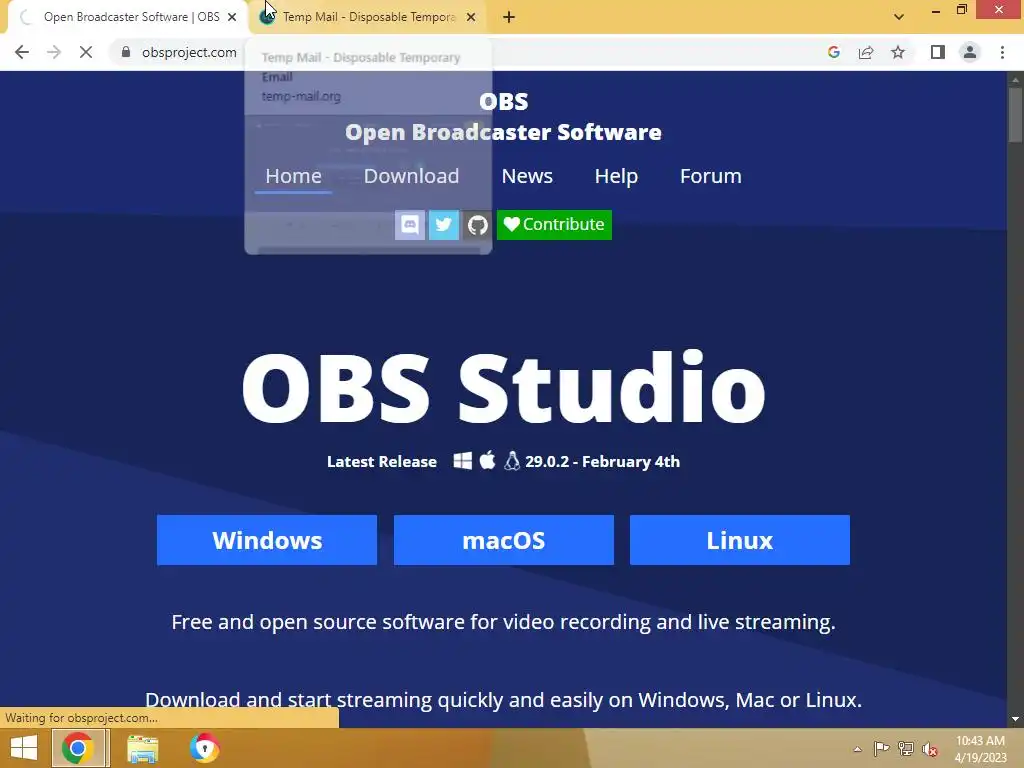
Task: Switch to the Temp Mail tab
Action: pos(368,17)
